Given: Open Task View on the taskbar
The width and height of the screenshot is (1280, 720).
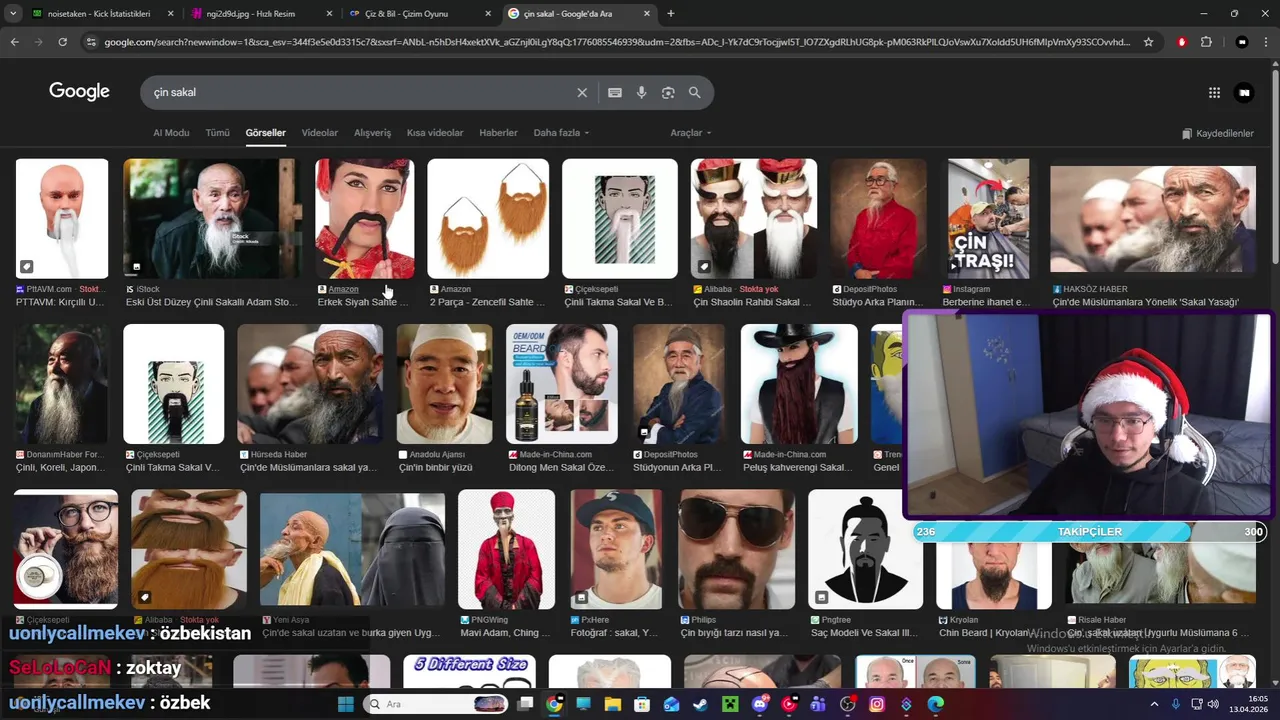Looking at the screenshot, I should (525, 704).
